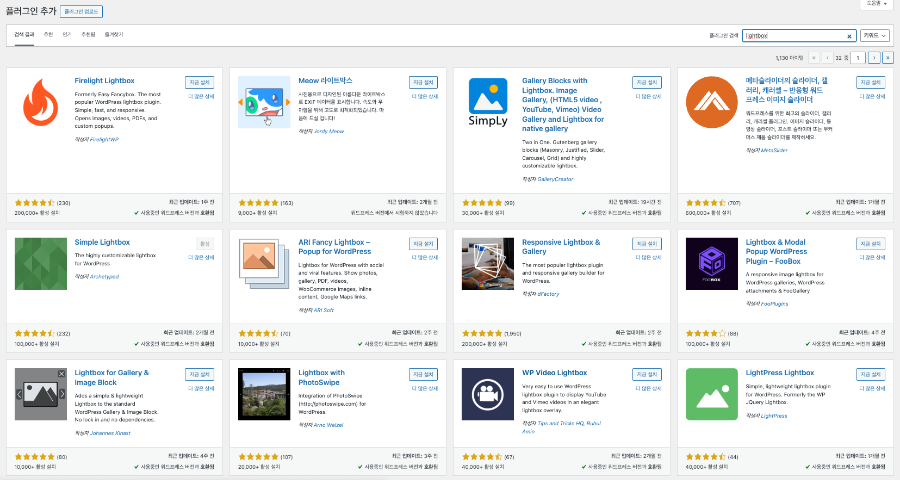Open author link FooPlugins
Screen dimensions: 900x480
pyautogui.click(x=774, y=304)
